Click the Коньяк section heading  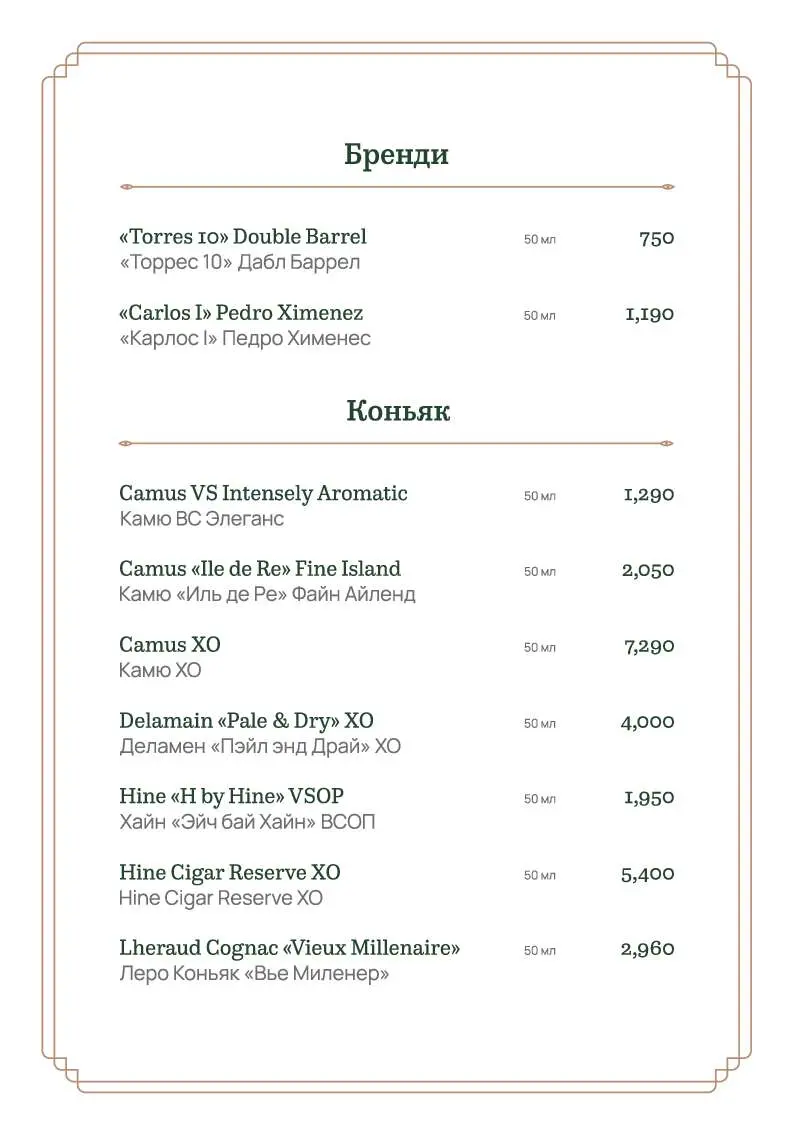(398, 410)
